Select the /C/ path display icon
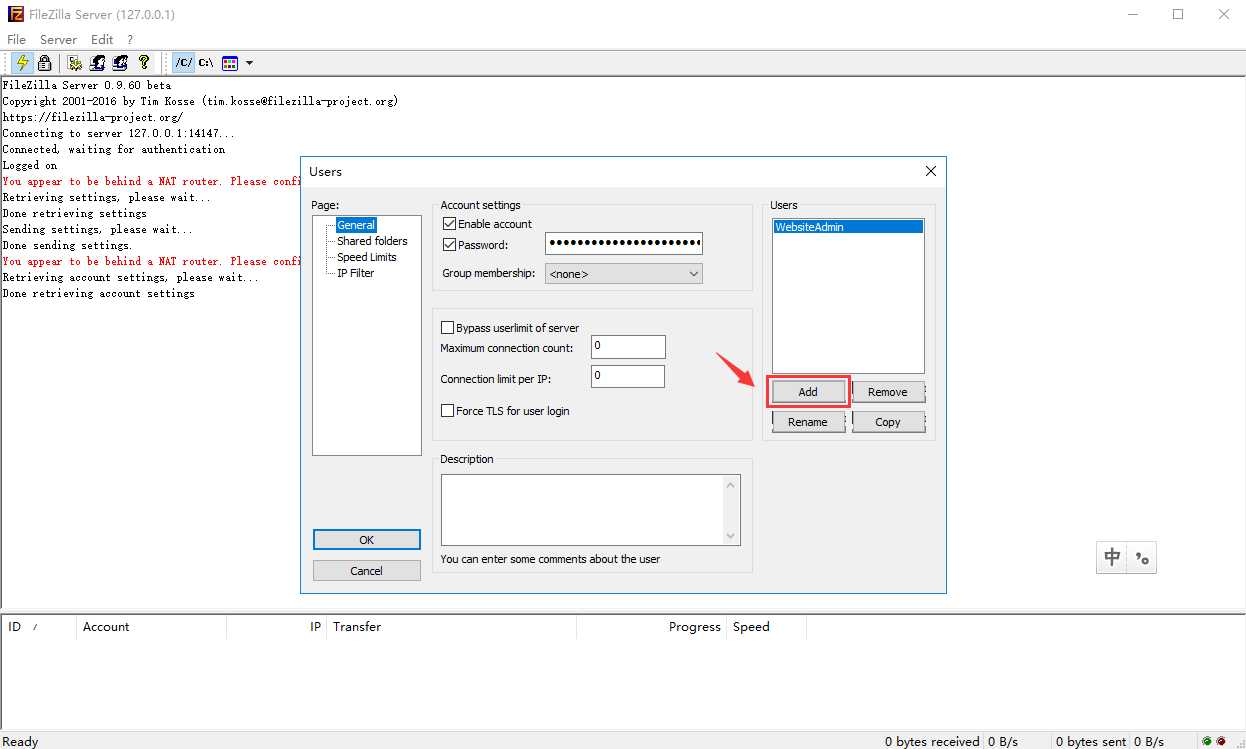Image resolution: width=1246 pixels, height=749 pixels. click(183, 62)
